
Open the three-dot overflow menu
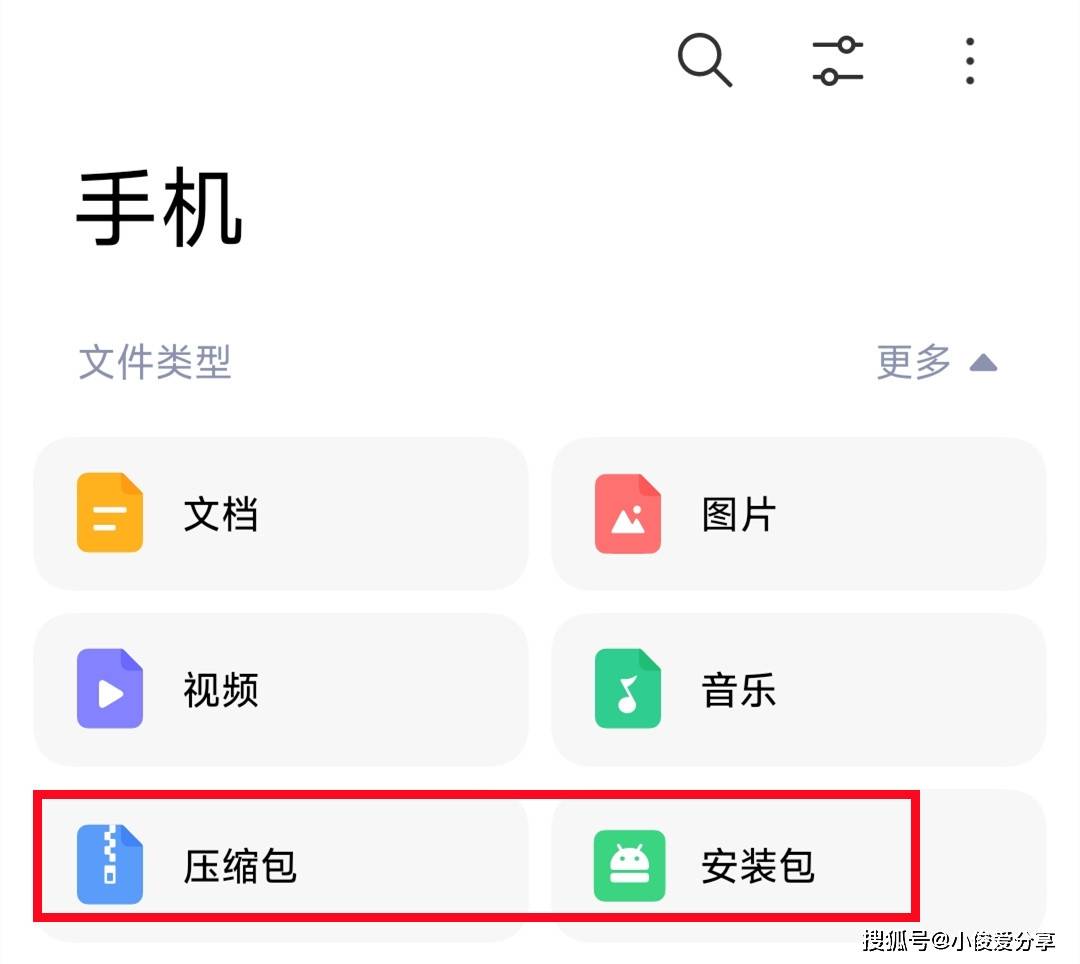[x=970, y=61]
